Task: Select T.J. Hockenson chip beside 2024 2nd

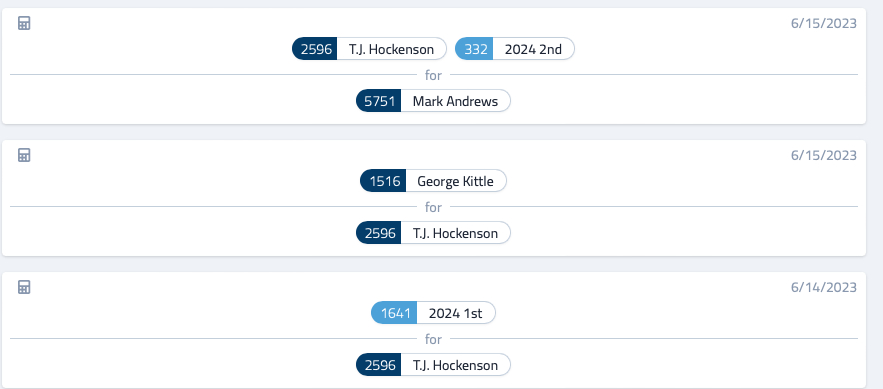Action: [x=369, y=49]
